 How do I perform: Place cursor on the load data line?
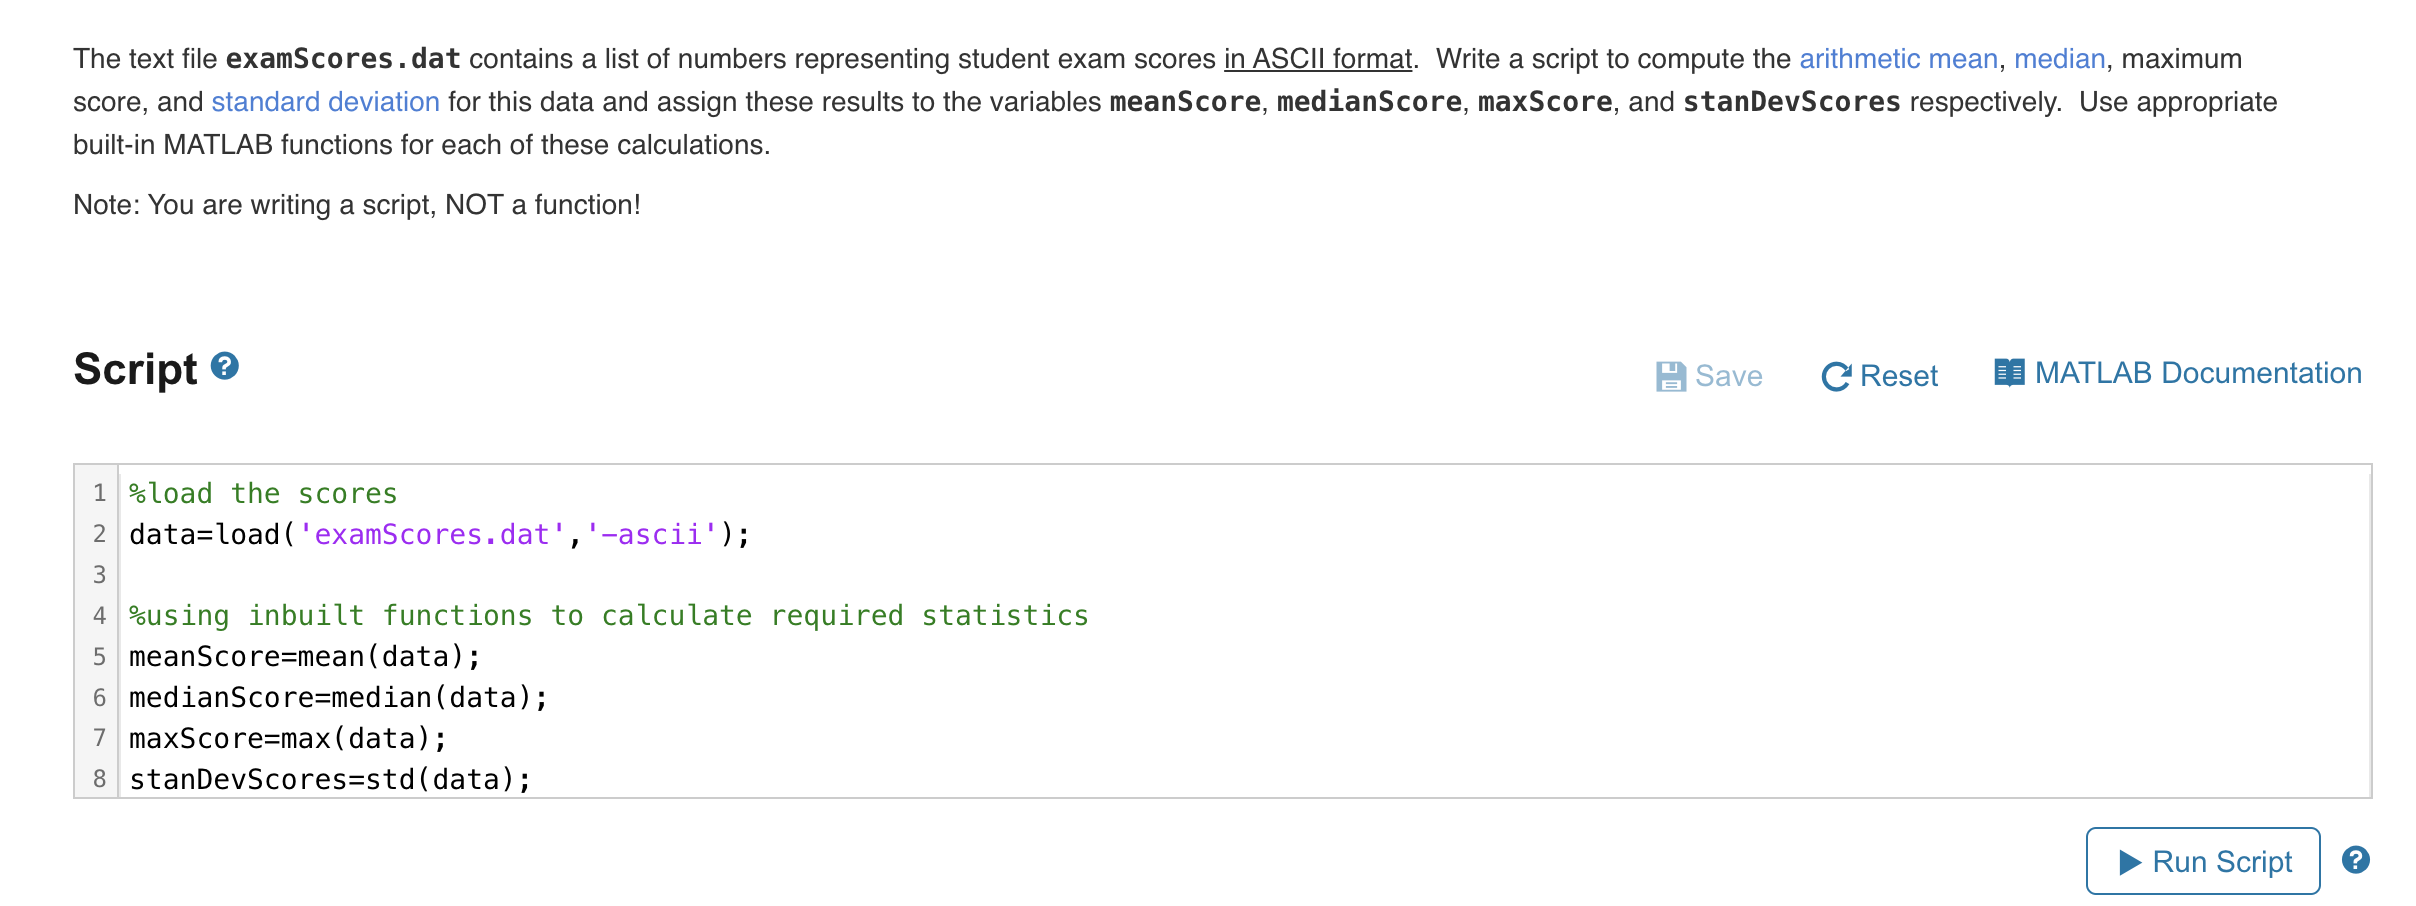click(437, 534)
